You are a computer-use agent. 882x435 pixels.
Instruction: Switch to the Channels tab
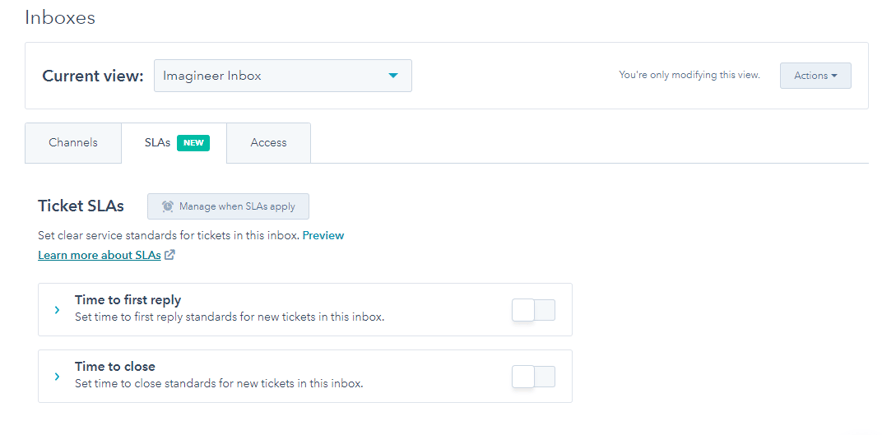(x=73, y=143)
